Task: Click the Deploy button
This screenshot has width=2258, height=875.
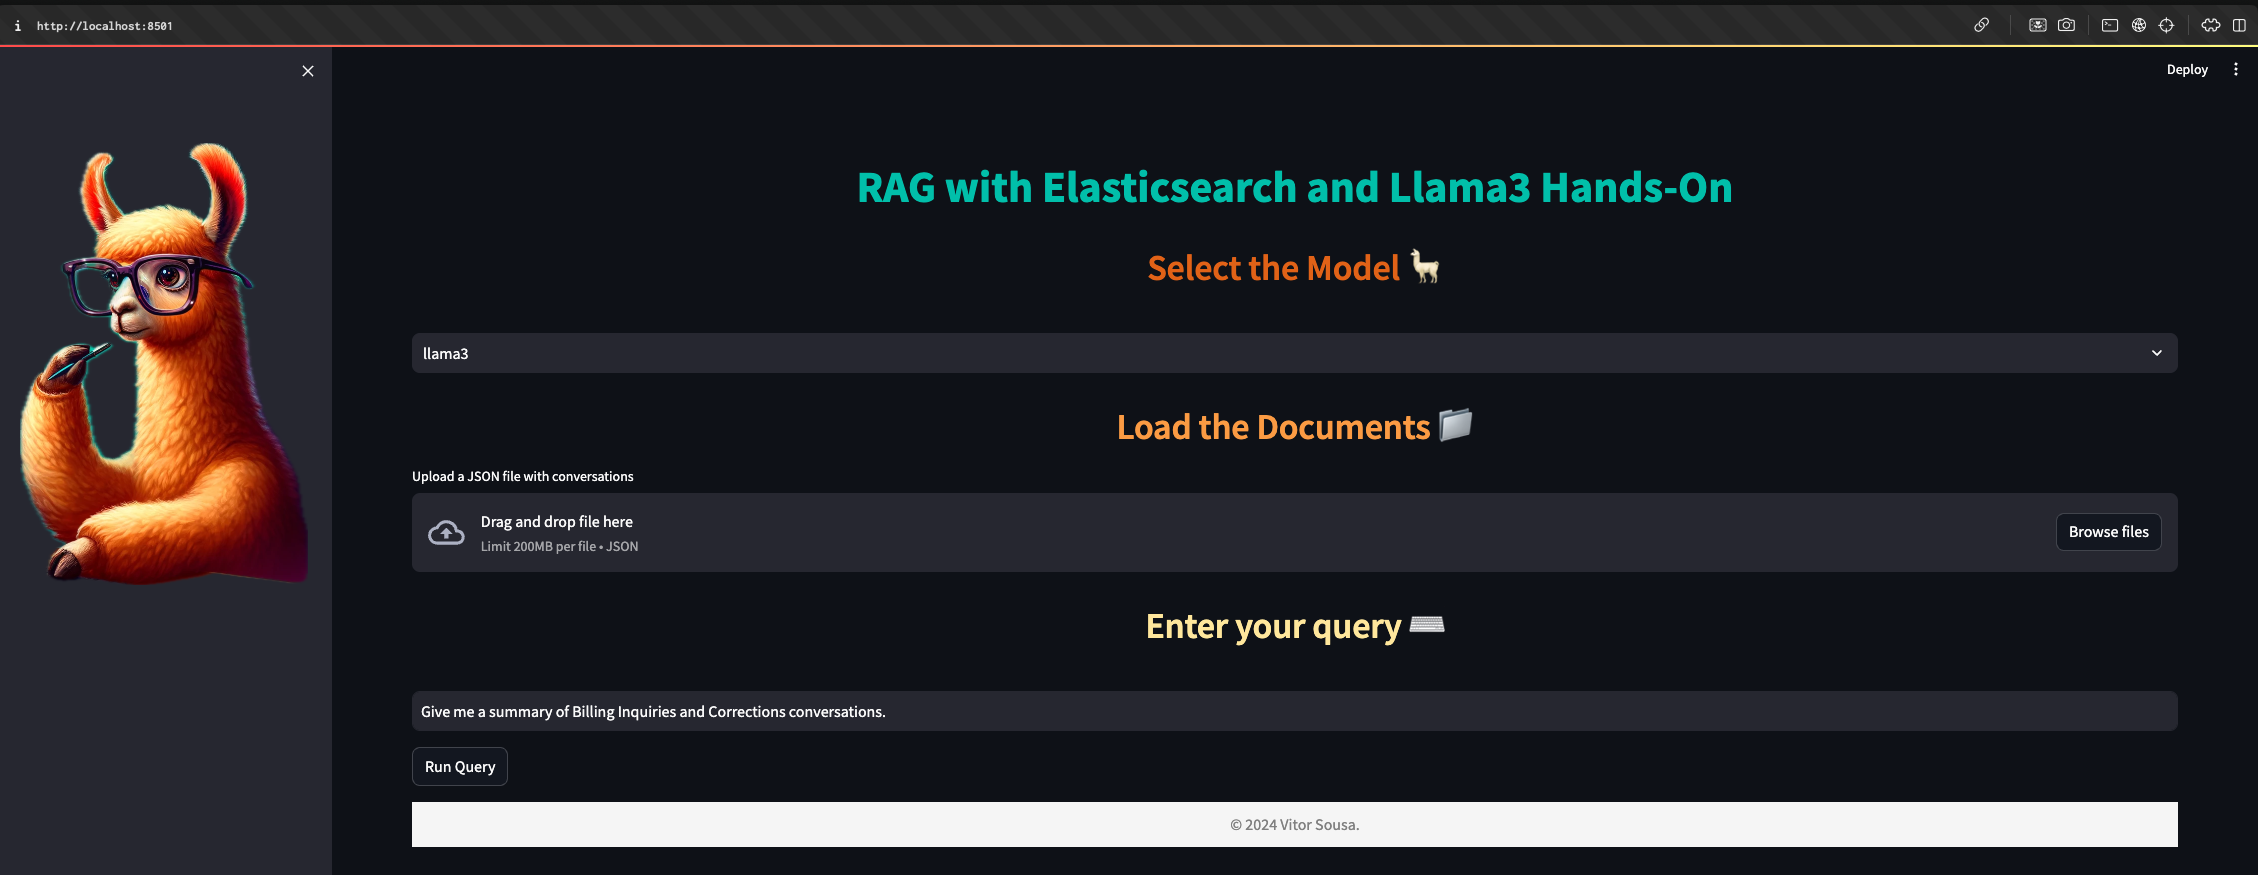Action: (2186, 69)
